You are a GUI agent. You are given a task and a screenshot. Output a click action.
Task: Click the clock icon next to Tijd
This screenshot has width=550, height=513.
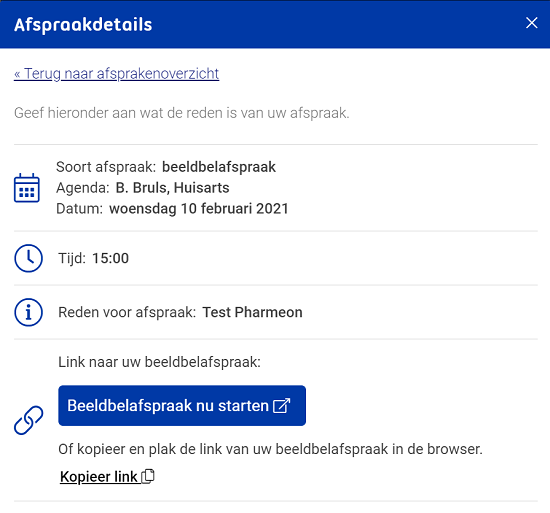[x=28, y=258]
